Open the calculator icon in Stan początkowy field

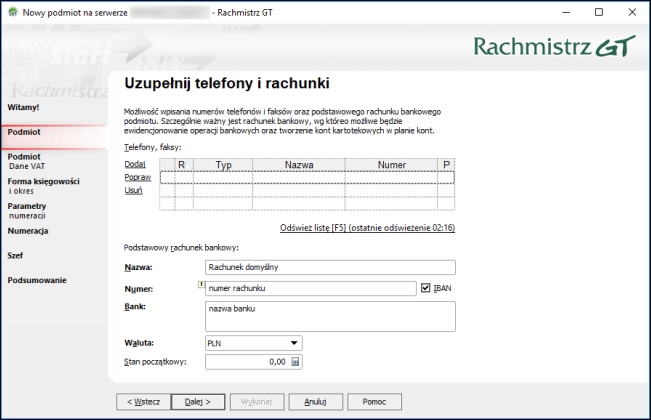(x=295, y=362)
